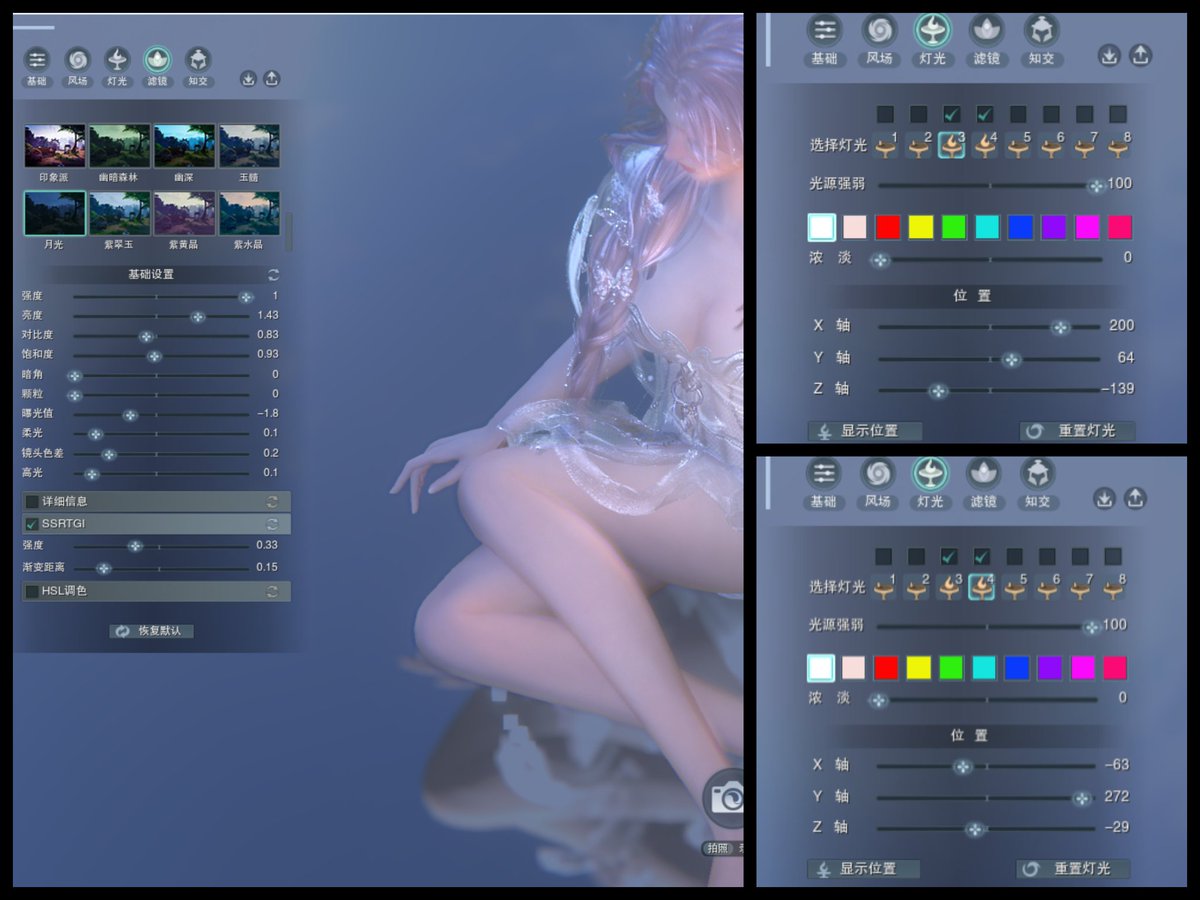Screen dimensions: 1200x900
Task: Click the X 轴 slider handle showing 200
Action: pos(1060,327)
